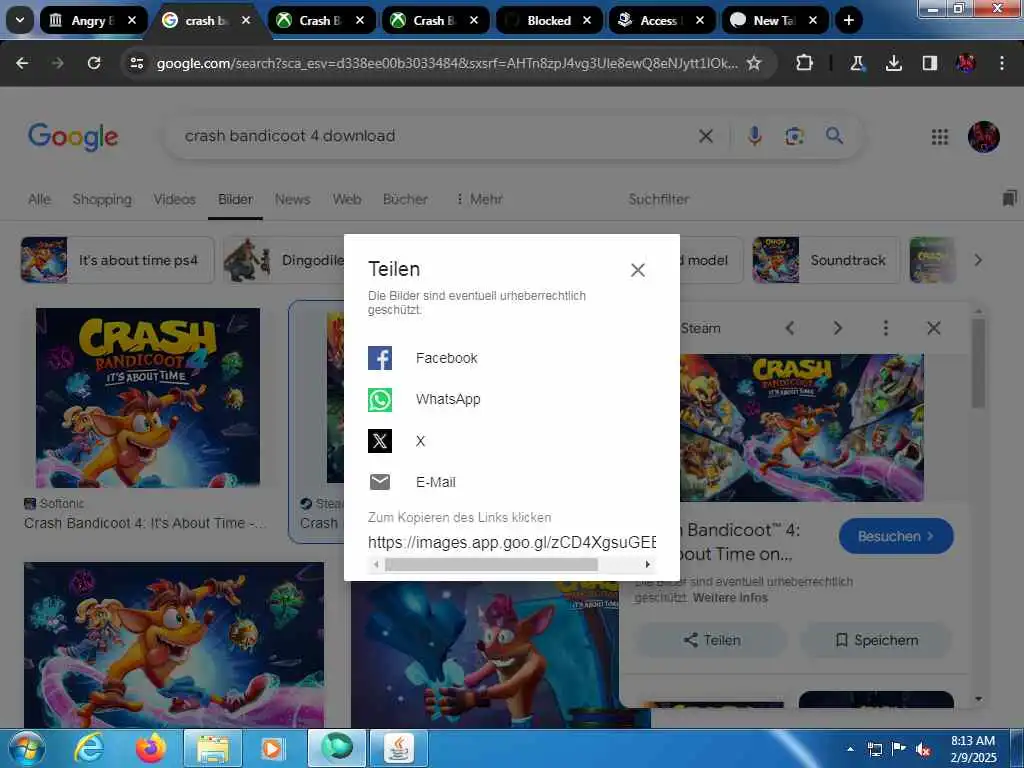Select the News search tab
Screen dimensions: 1024x768
pos(293,199)
